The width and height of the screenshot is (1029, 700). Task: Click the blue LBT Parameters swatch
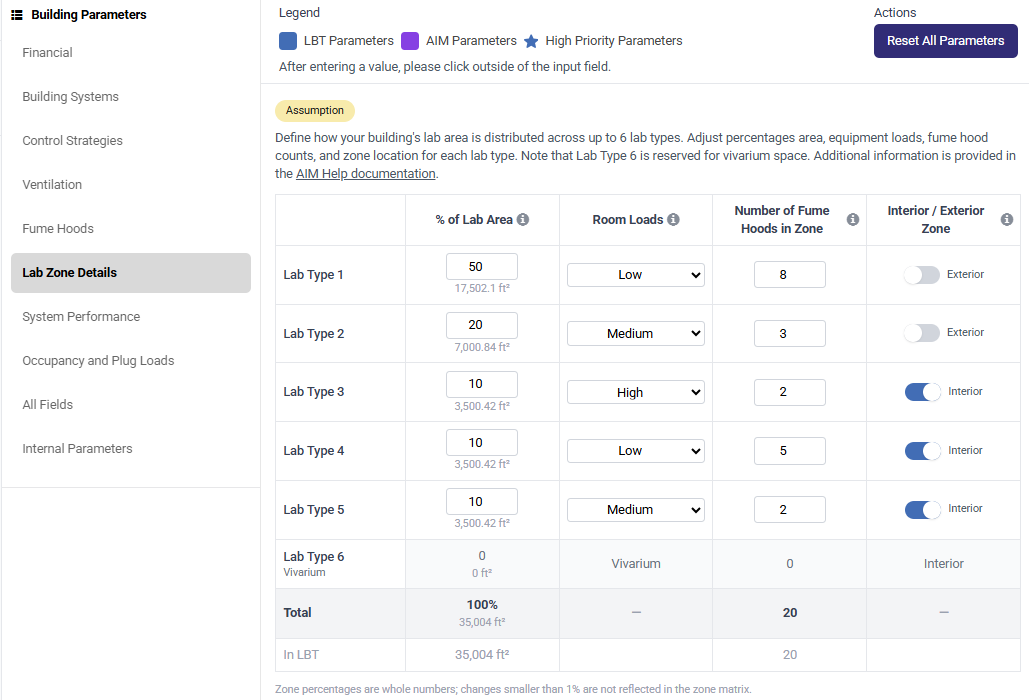point(287,41)
